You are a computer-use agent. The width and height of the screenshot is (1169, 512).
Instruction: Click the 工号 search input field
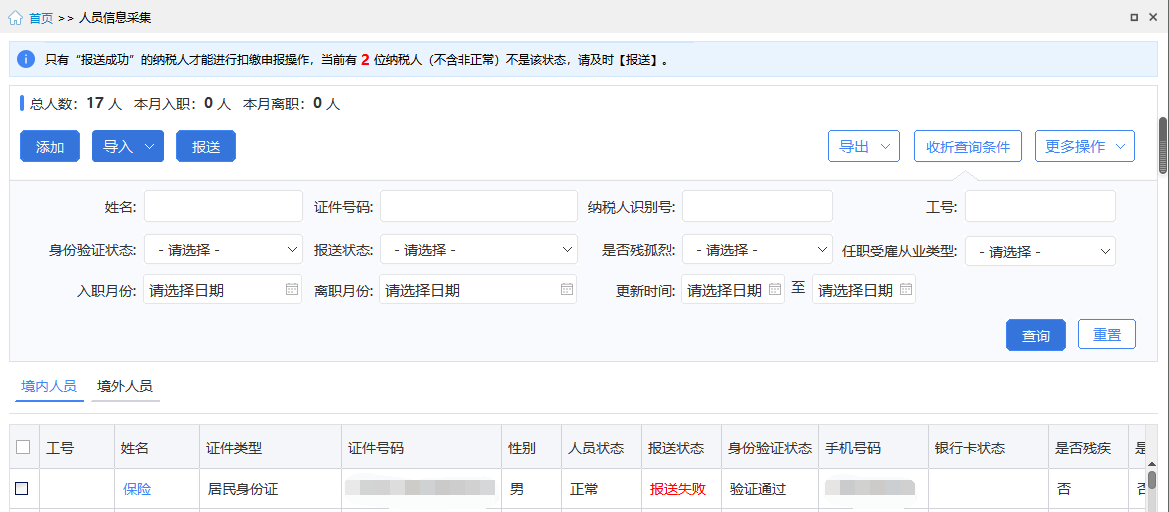1041,206
